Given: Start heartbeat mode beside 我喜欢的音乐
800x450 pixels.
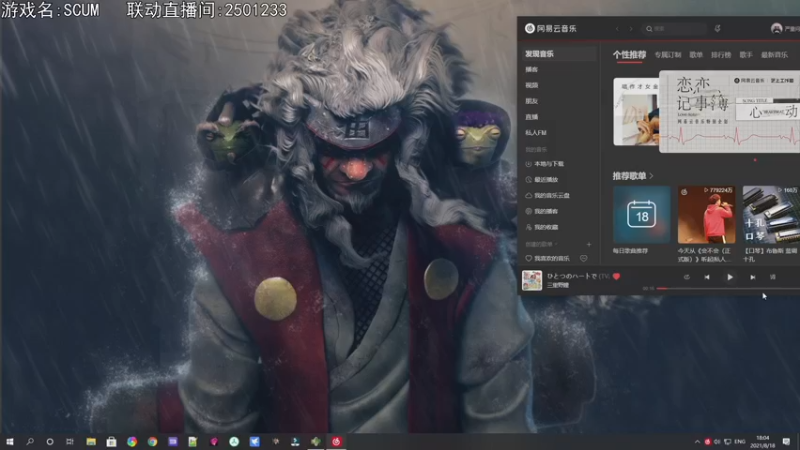Looking at the screenshot, I should point(584,259).
